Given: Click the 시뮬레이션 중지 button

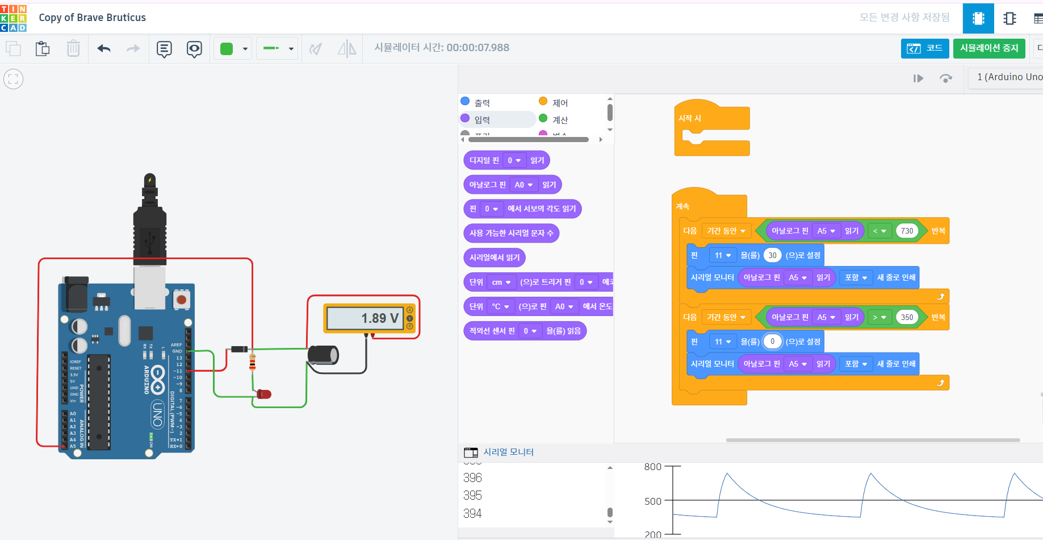Looking at the screenshot, I should 988,48.
